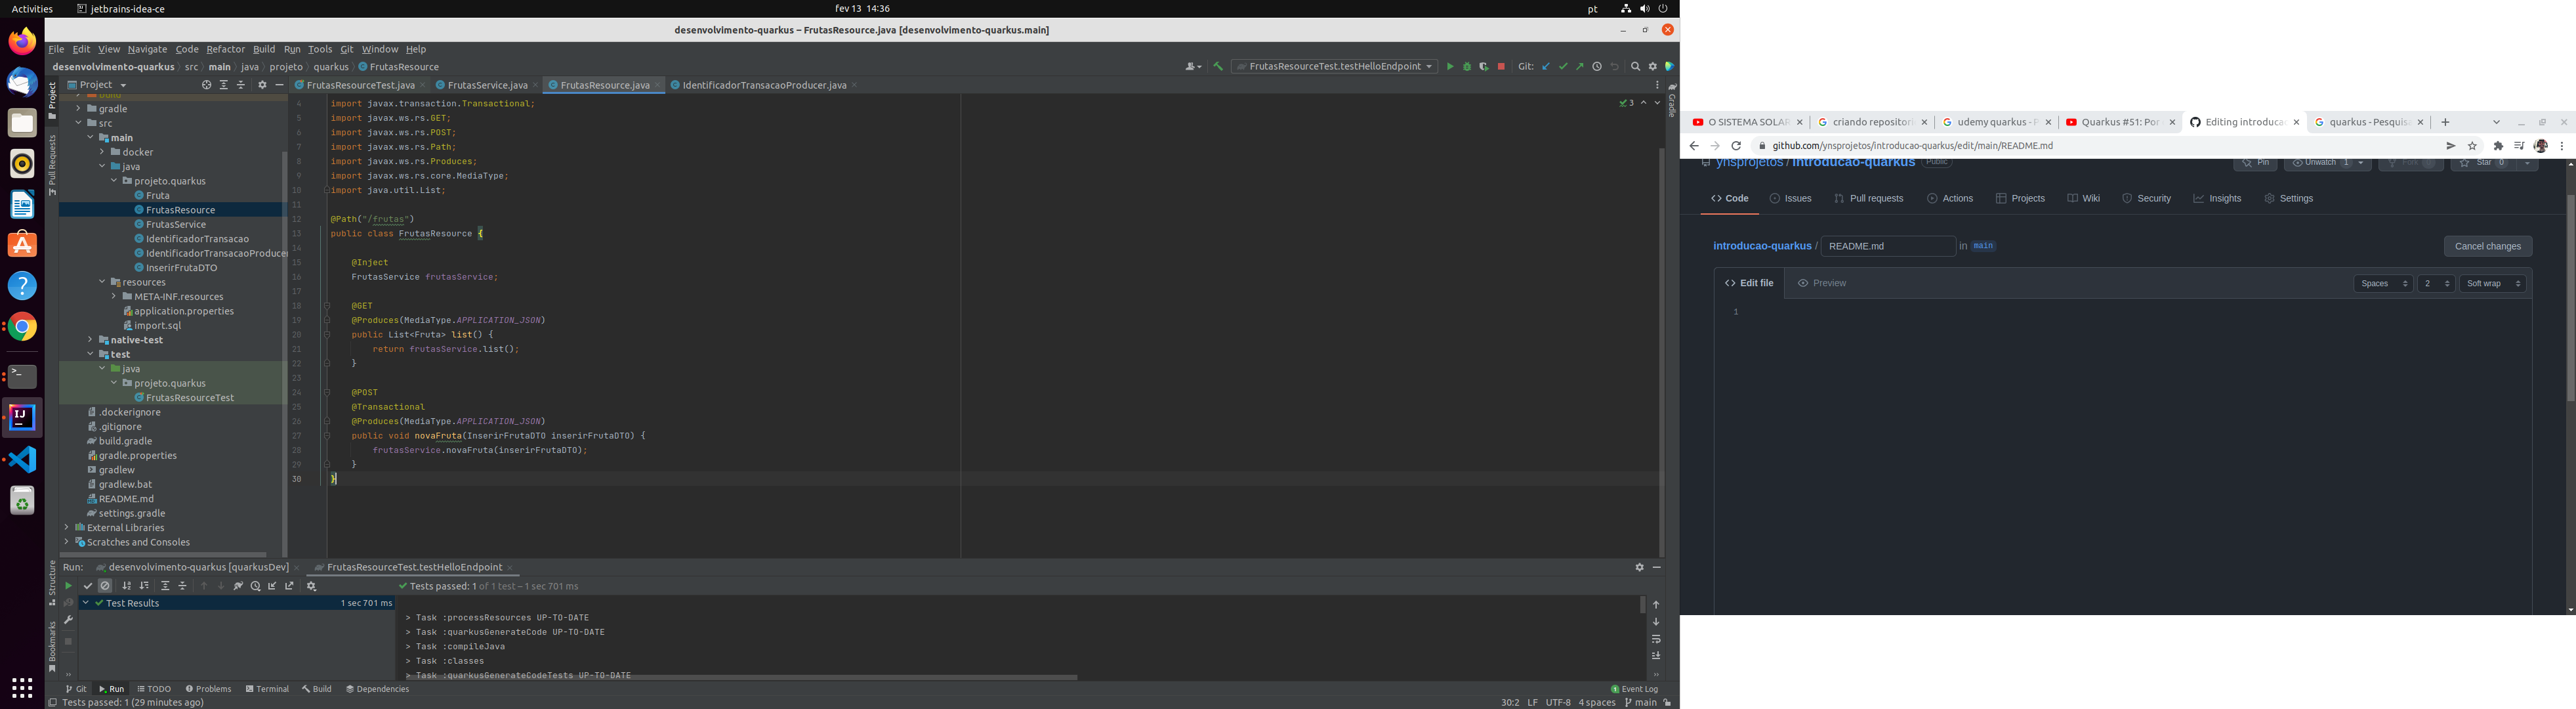The image size is (2576, 709).
Task: Open Git update project (blue arrow) icon
Action: (1546, 67)
